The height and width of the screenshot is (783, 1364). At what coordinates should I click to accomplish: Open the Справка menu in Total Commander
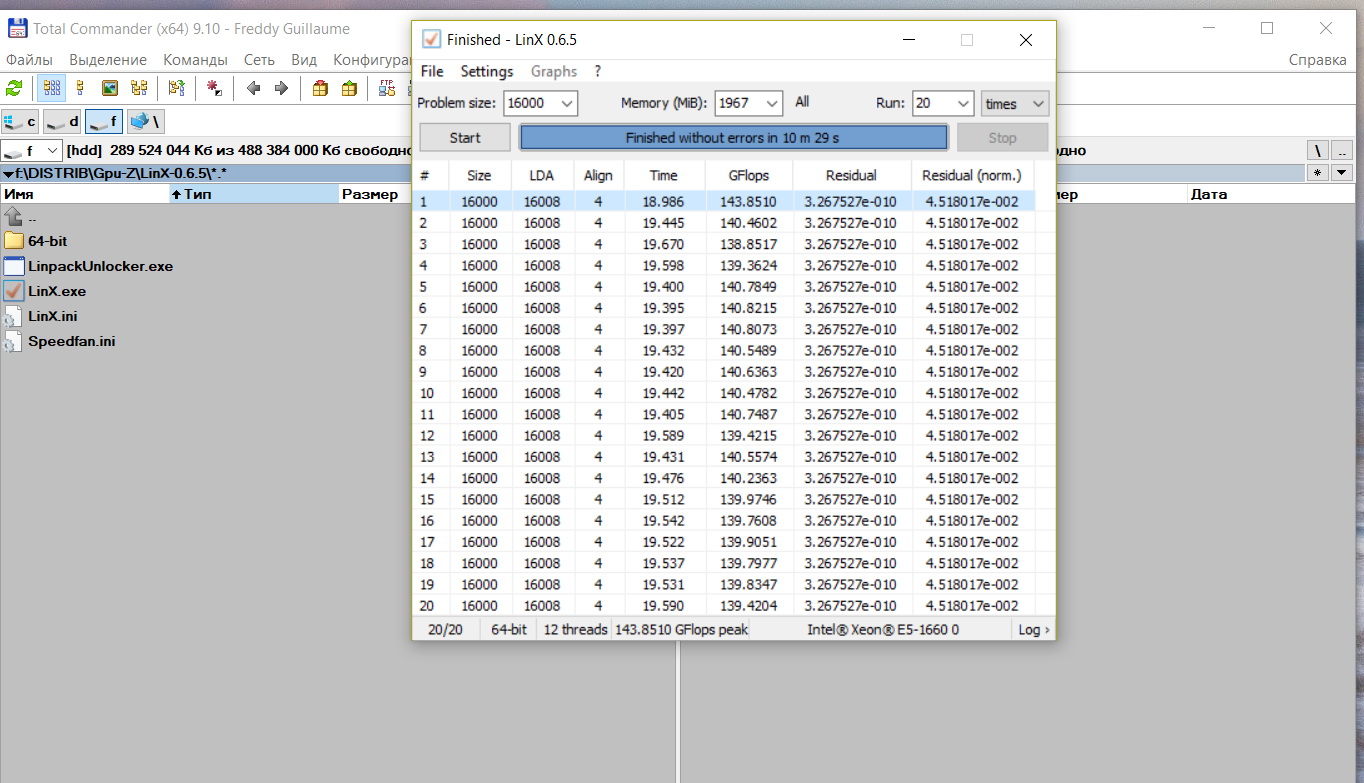pos(1318,60)
